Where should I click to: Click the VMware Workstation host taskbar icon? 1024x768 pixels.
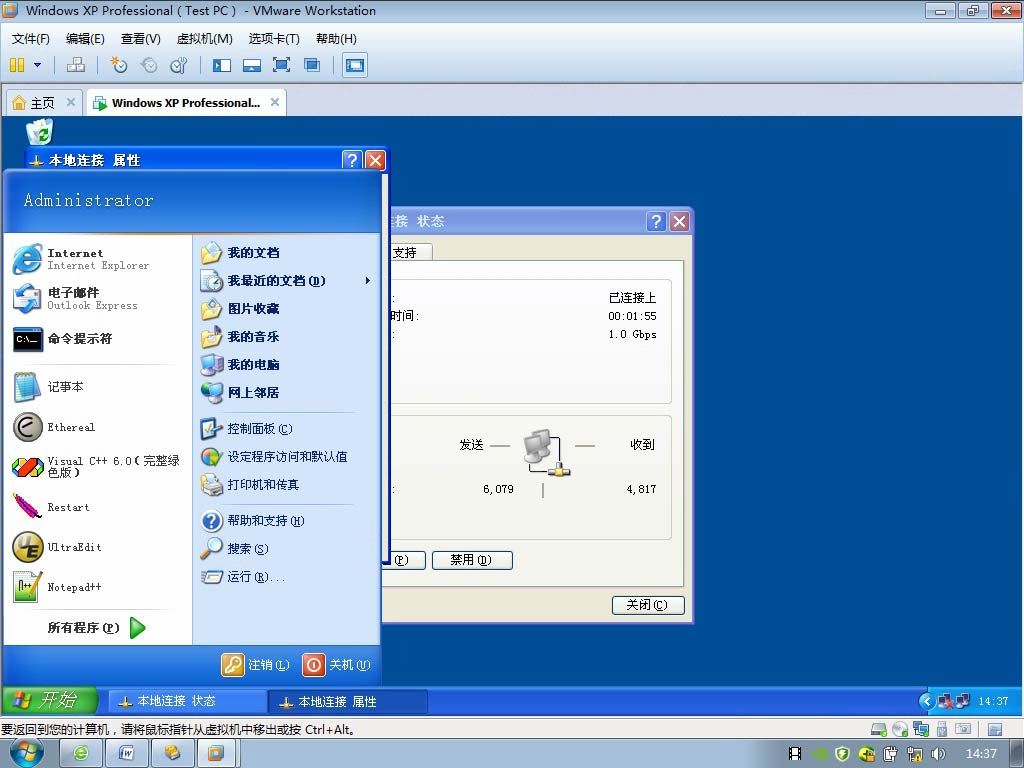point(215,754)
